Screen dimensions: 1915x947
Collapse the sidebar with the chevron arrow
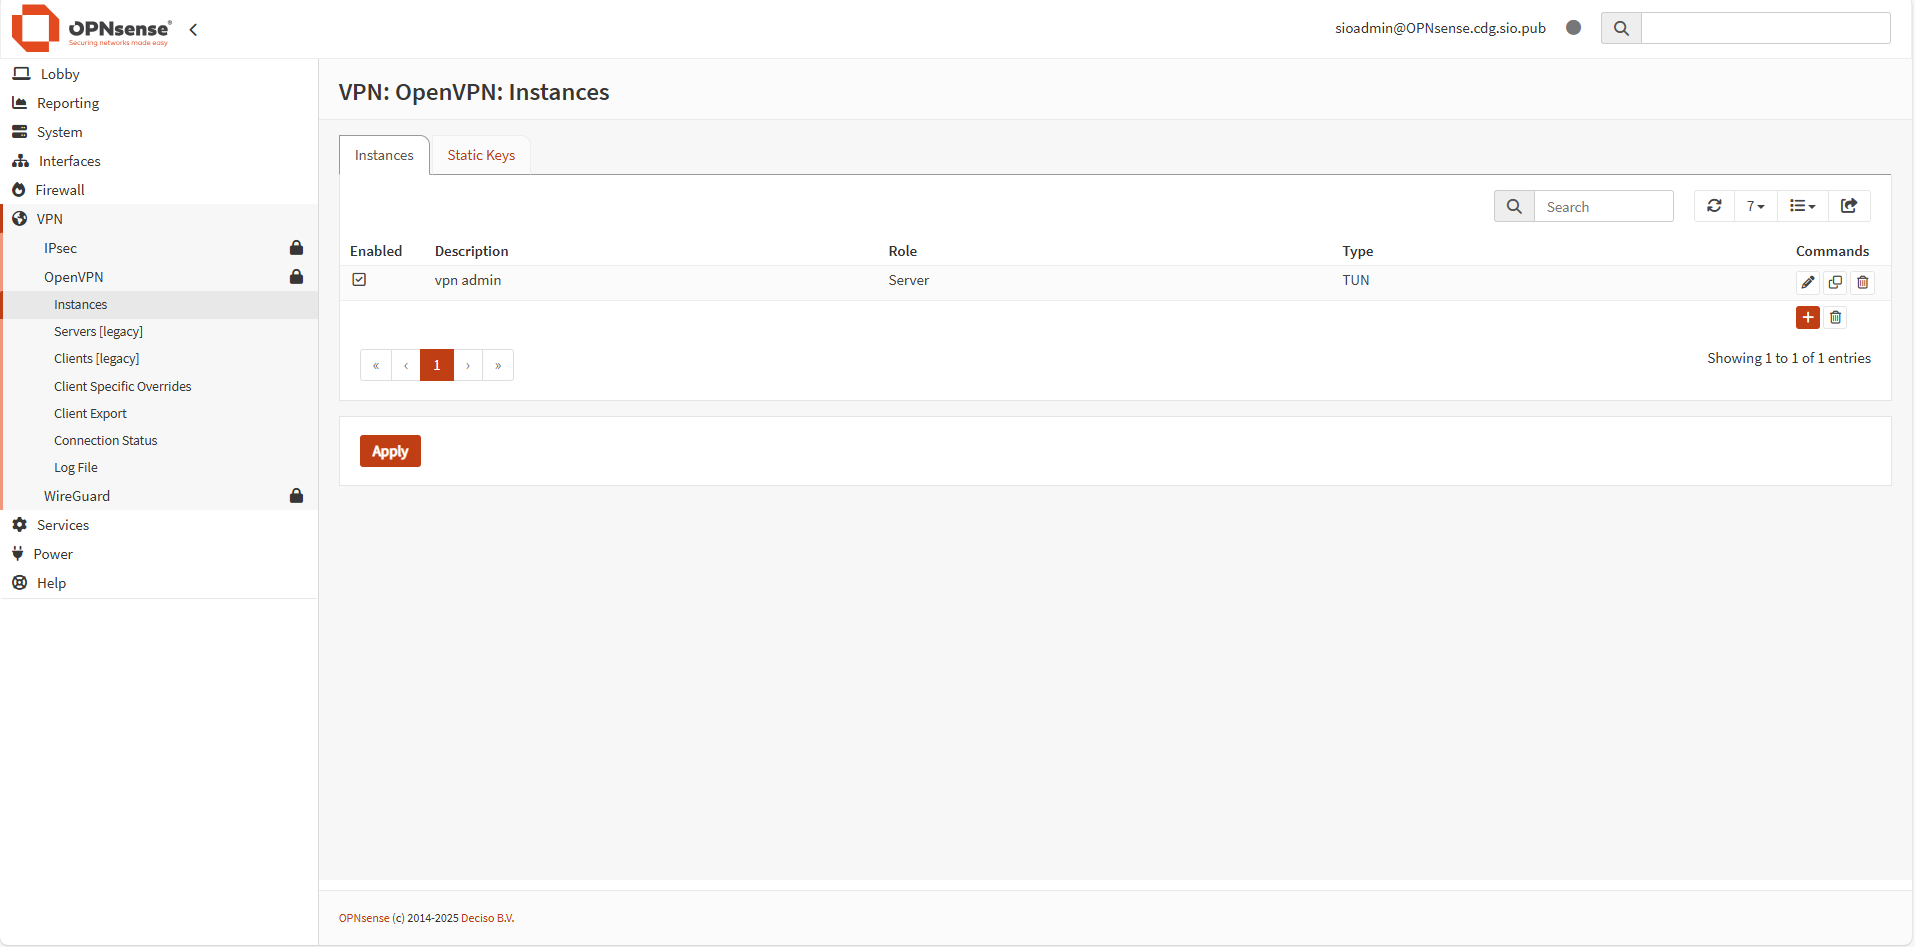tap(193, 30)
